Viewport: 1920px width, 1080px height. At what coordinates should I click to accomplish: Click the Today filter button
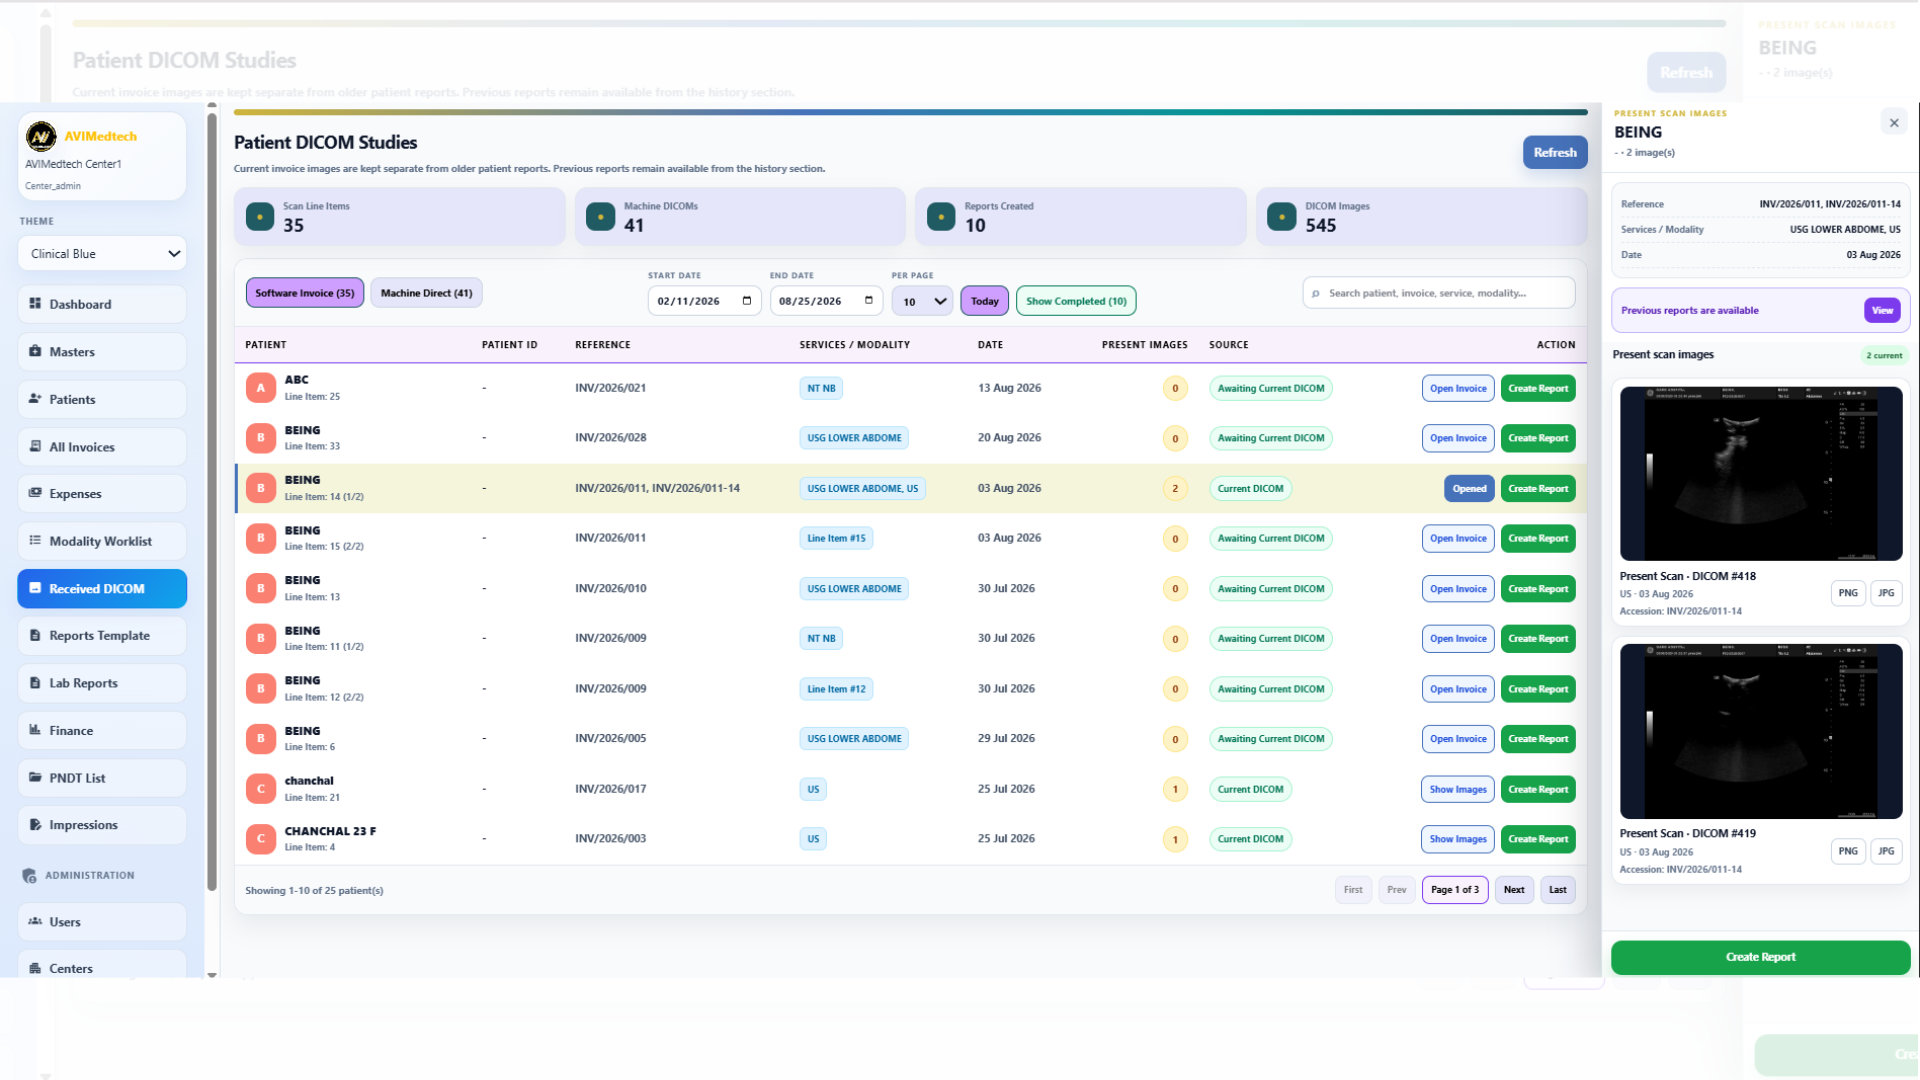point(984,301)
